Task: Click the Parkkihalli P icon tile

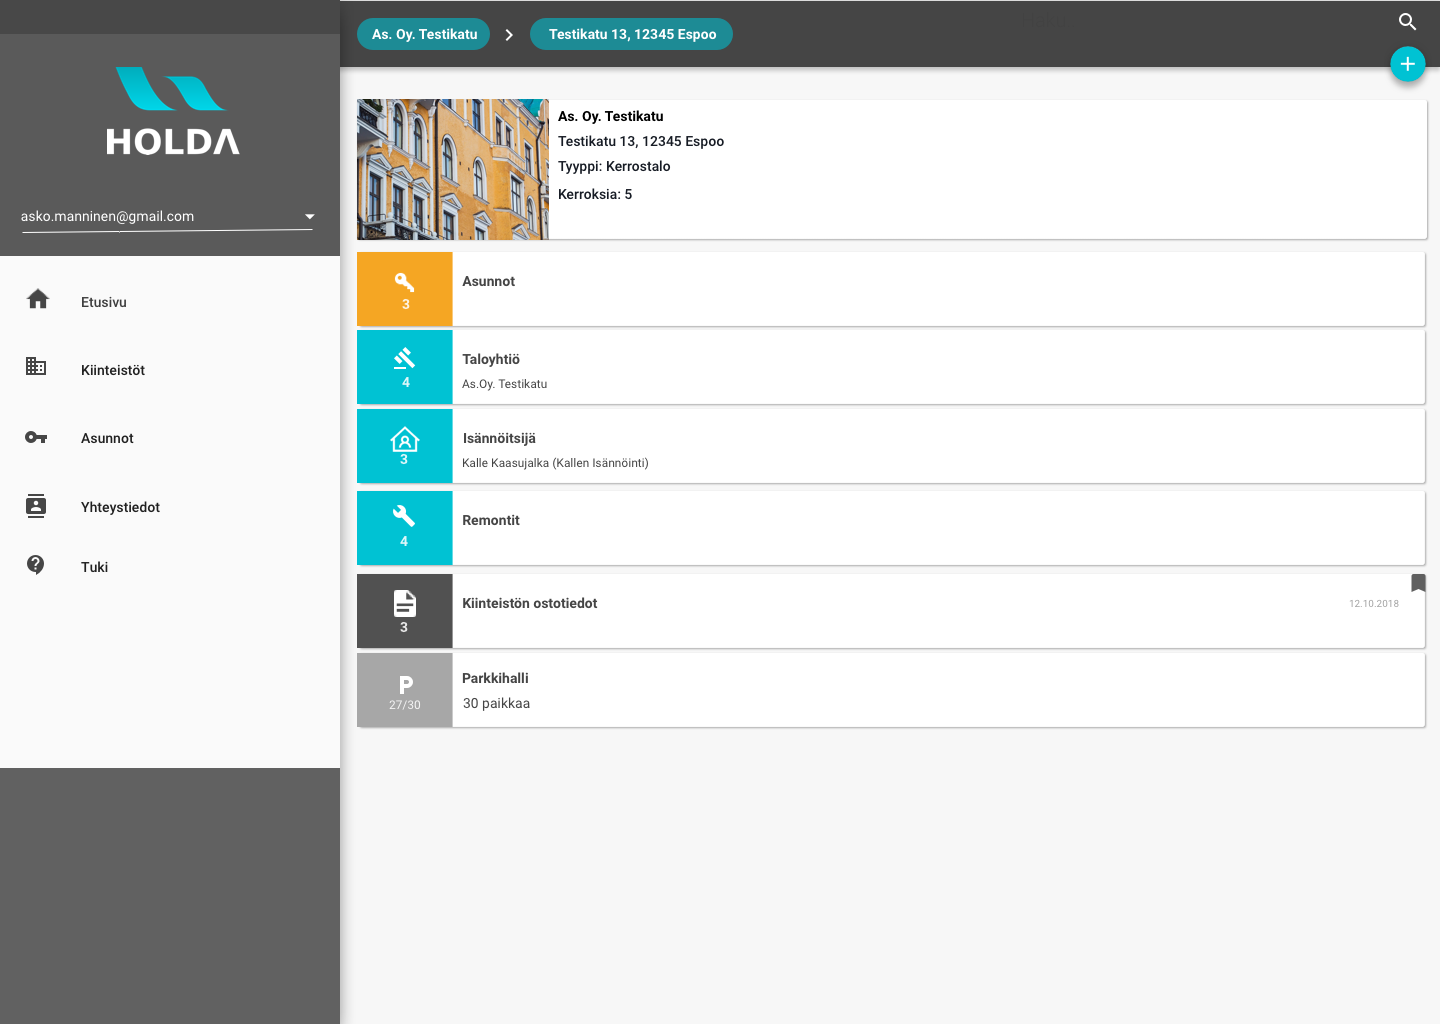Action: 405,690
